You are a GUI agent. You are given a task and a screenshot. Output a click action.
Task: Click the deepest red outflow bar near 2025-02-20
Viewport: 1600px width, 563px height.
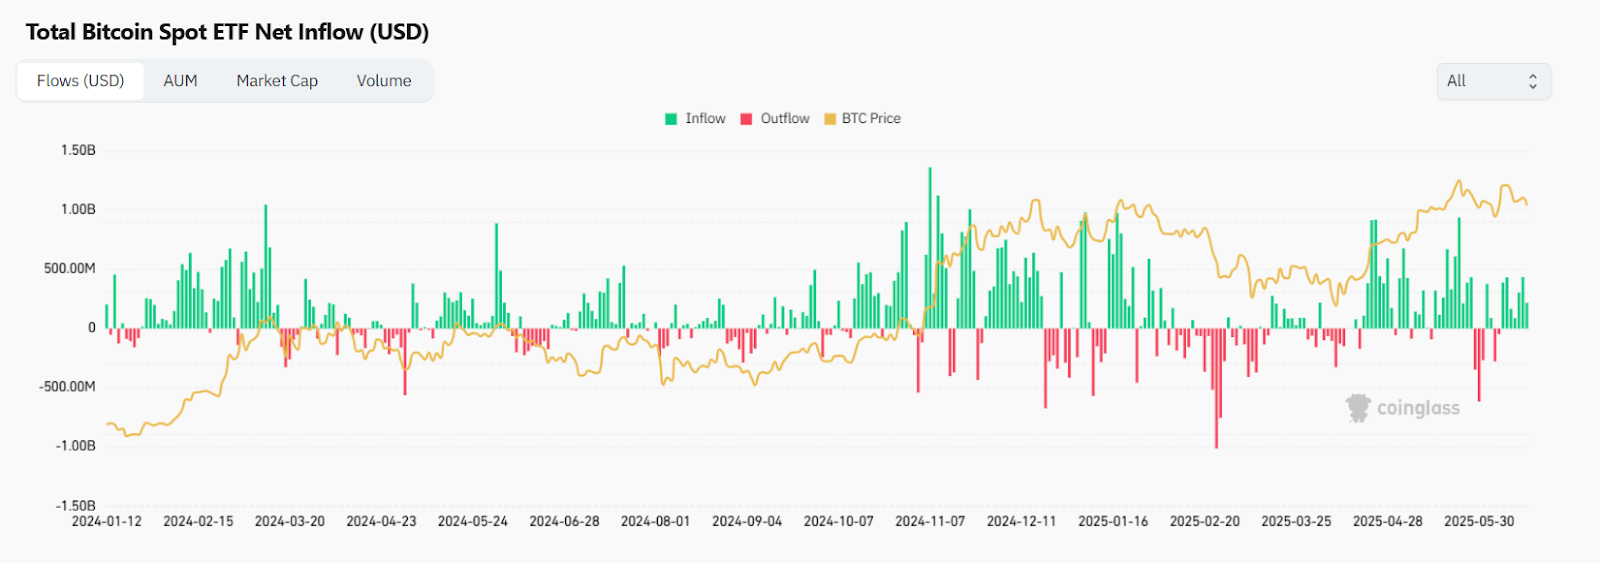(x=1217, y=388)
